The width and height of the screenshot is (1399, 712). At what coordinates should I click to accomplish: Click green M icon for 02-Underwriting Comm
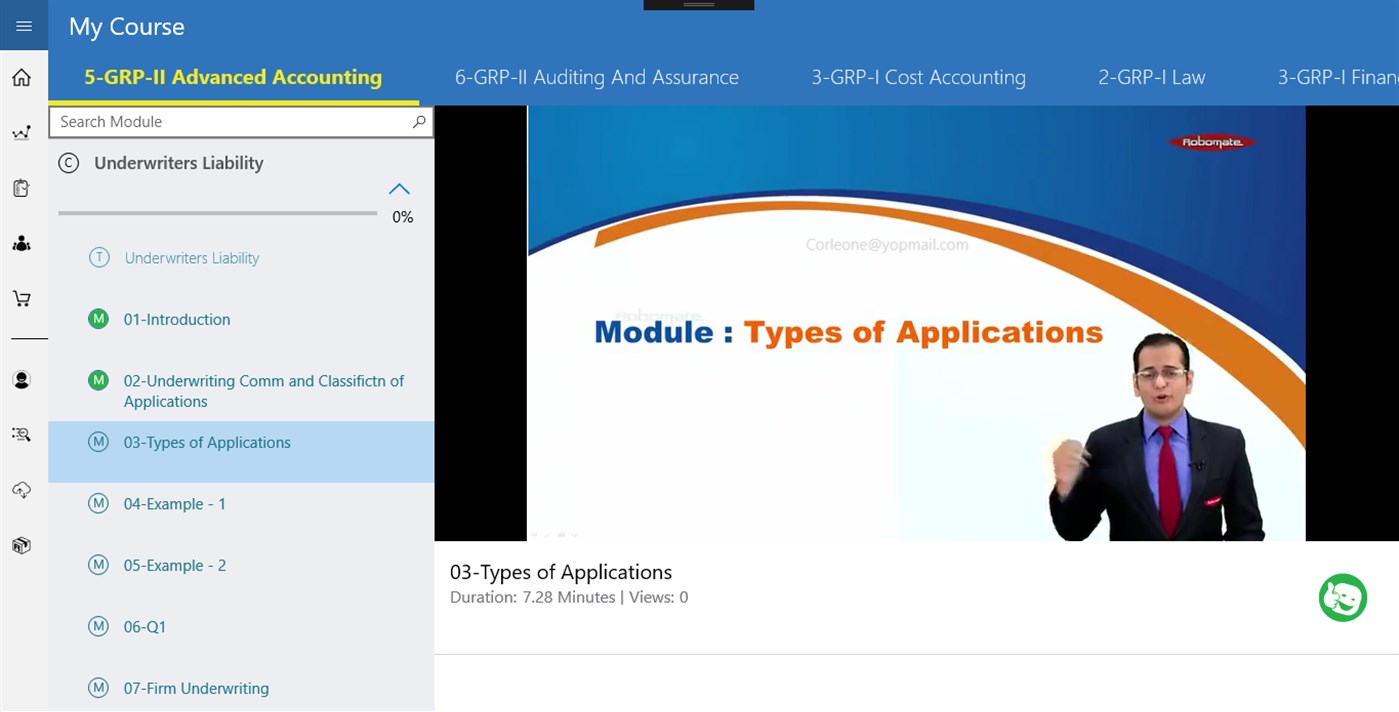coord(98,380)
